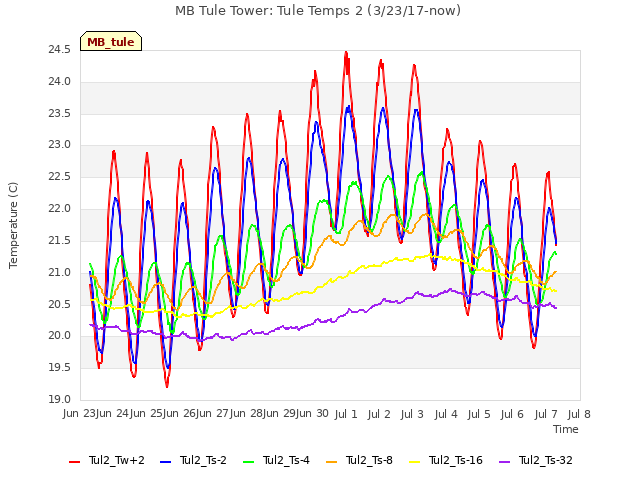
Task: Click the 23.0 y-axis tick label
Action: point(60,145)
